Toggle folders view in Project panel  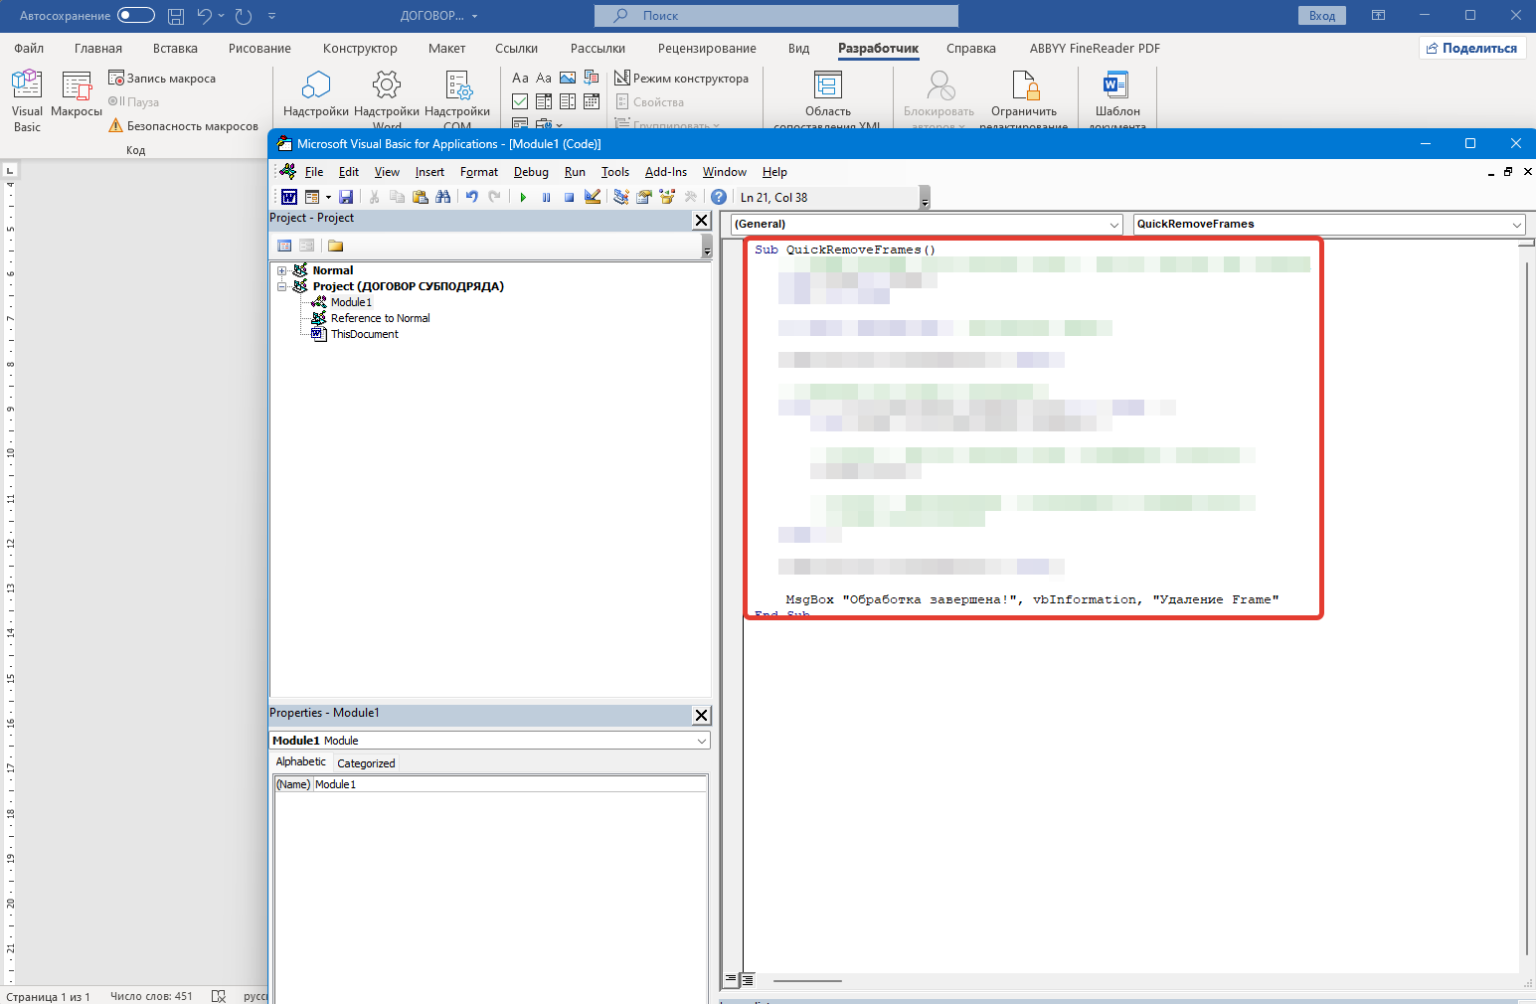point(335,246)
